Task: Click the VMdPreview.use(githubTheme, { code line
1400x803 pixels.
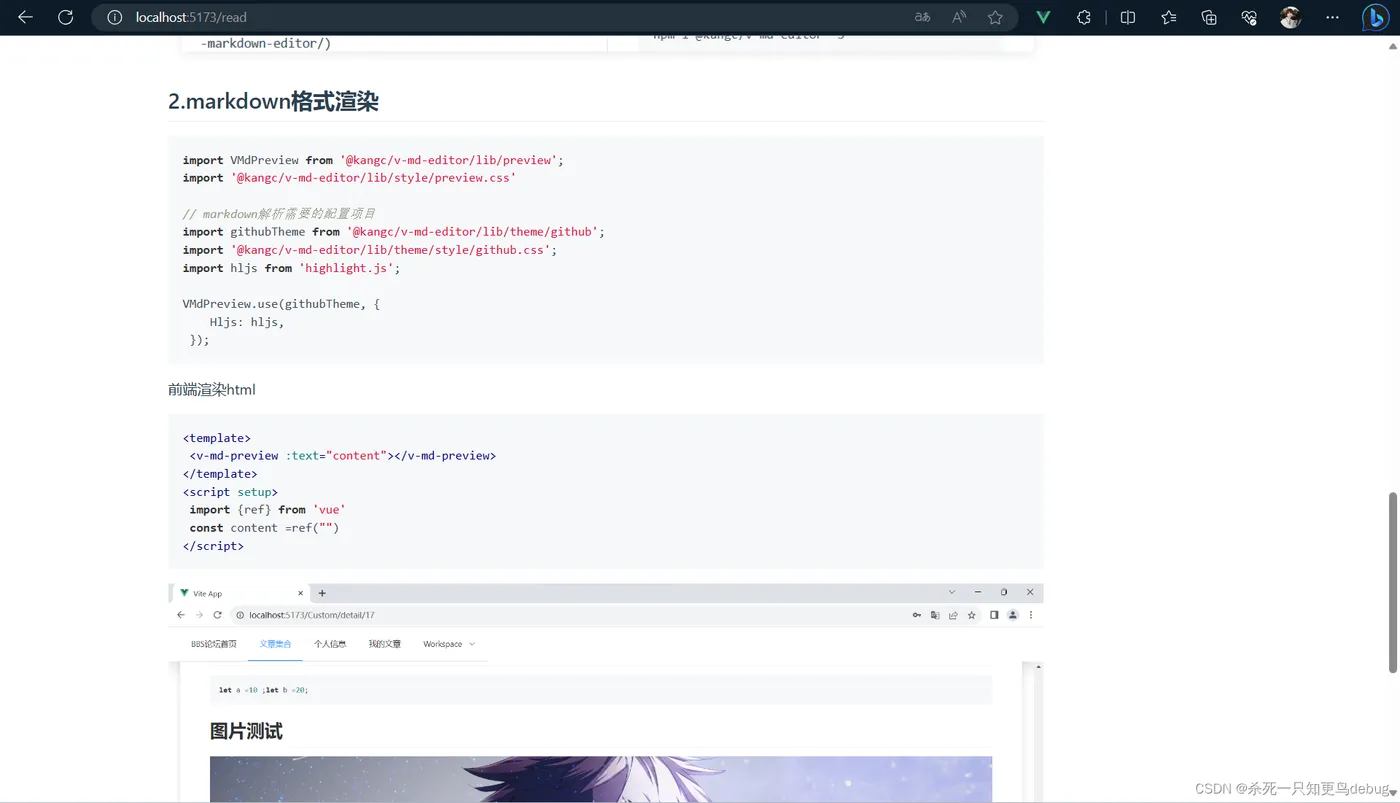Action: tap(281, 304)
